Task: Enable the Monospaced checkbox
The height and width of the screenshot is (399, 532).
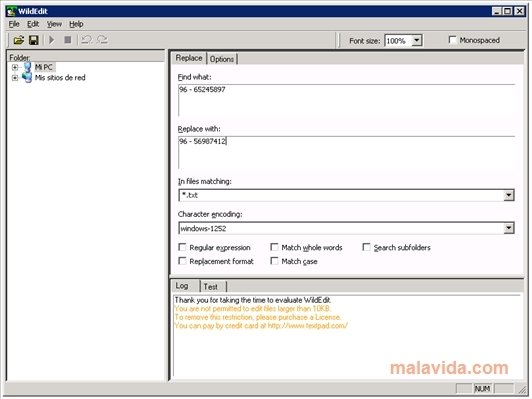Action: coord(452,40)
